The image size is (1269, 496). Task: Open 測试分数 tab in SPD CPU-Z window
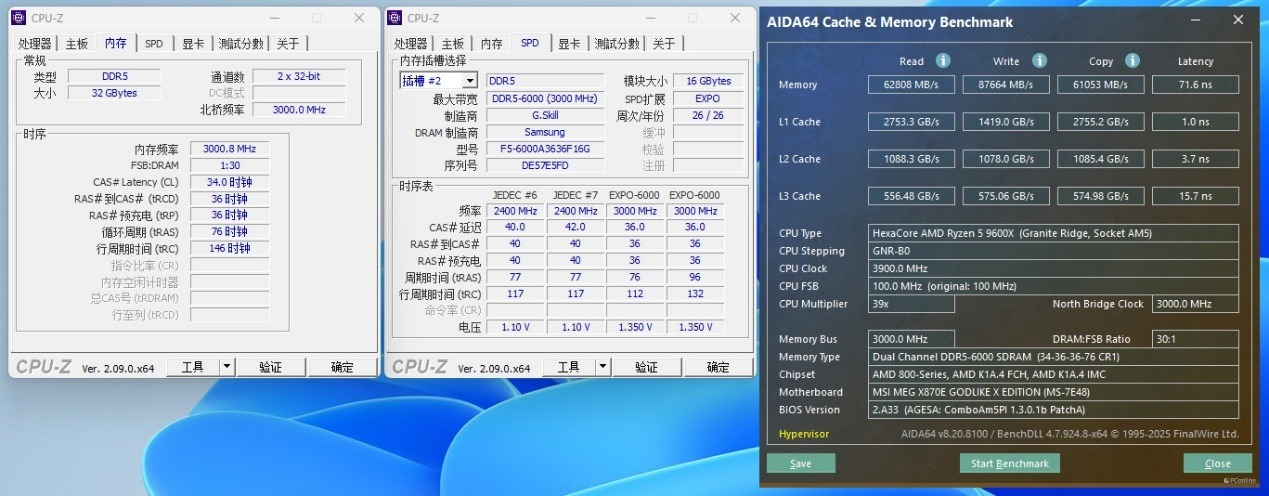tap(616, 44)
